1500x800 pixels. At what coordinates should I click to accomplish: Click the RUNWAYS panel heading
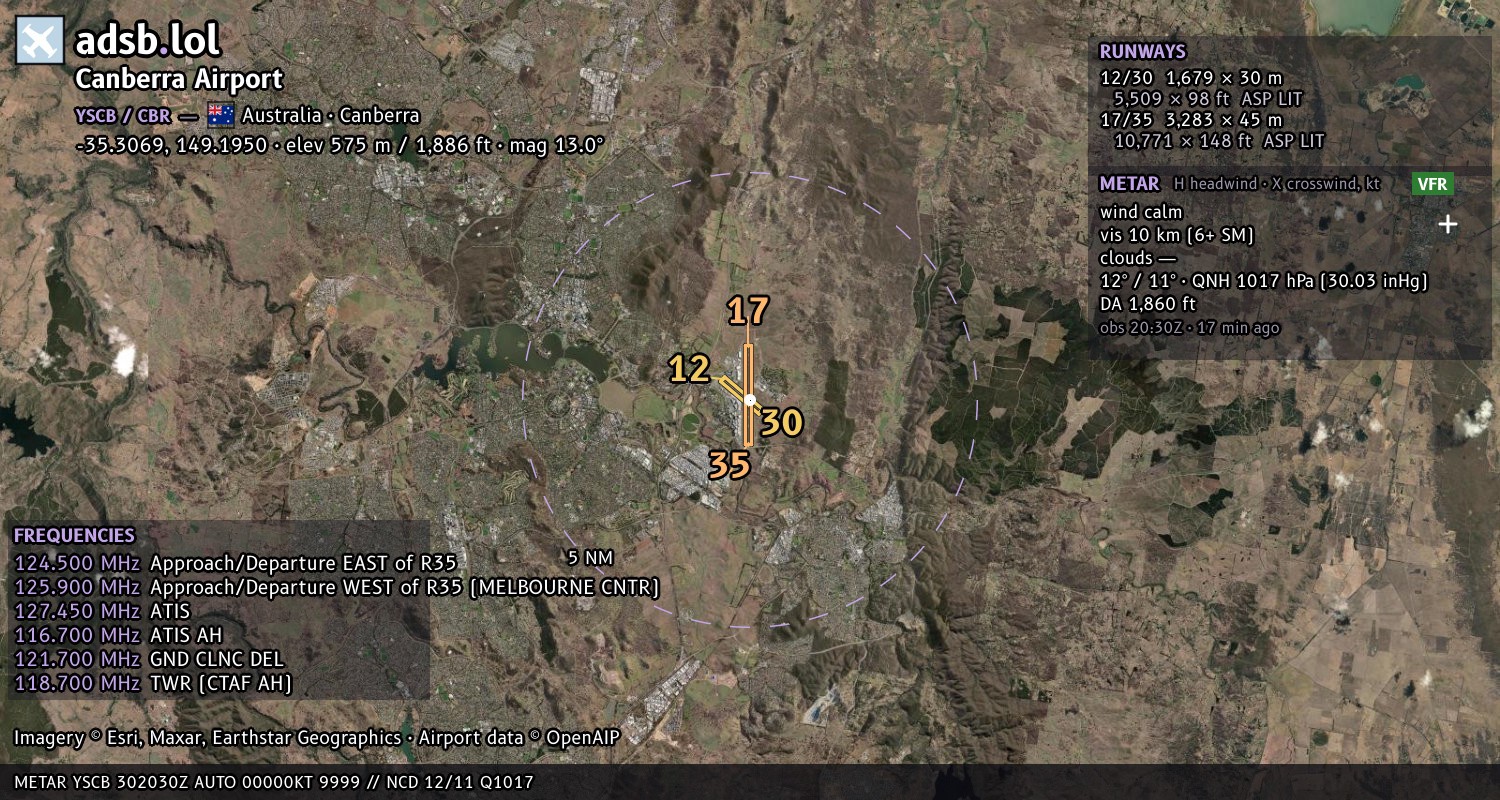point(1142,51)
